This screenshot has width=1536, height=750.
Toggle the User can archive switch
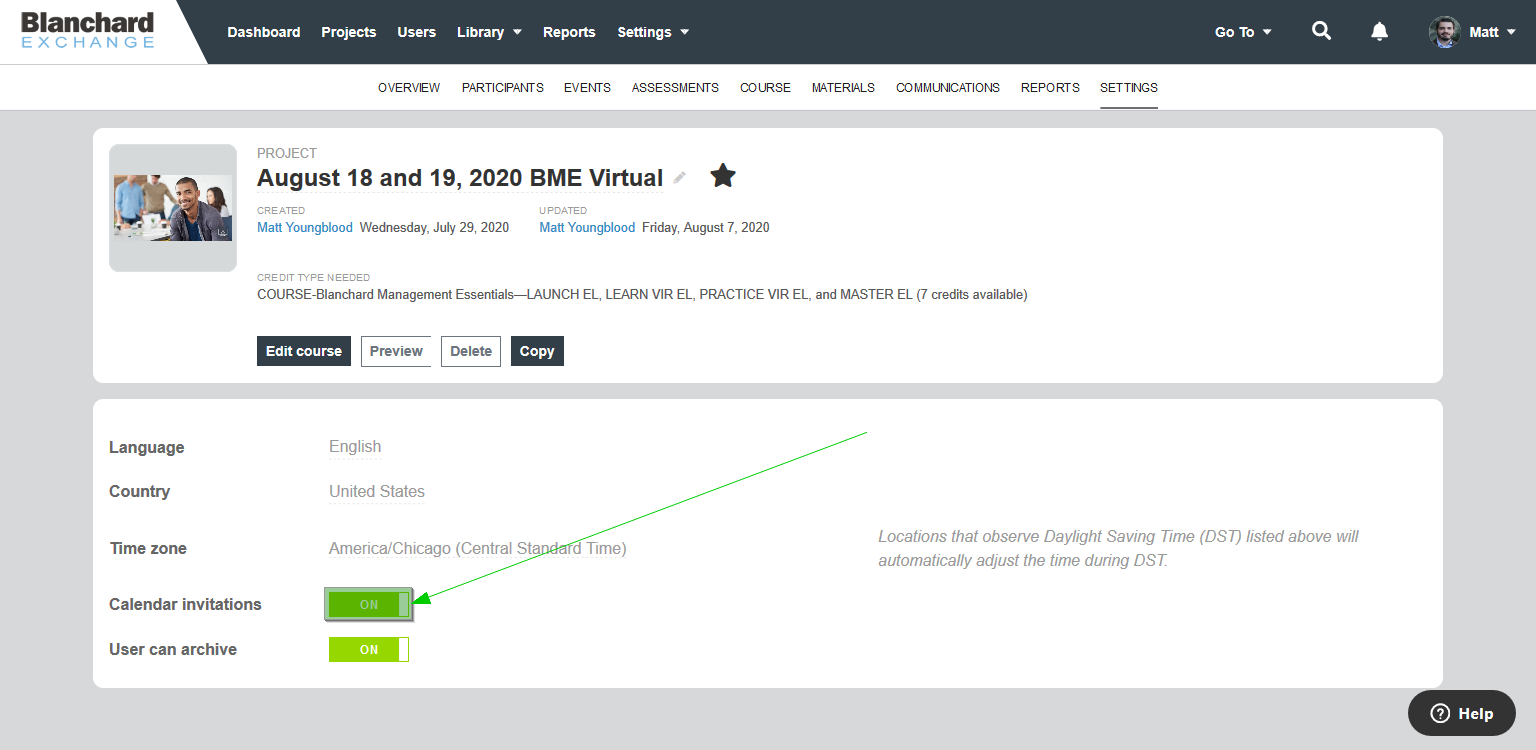(369, 649)
